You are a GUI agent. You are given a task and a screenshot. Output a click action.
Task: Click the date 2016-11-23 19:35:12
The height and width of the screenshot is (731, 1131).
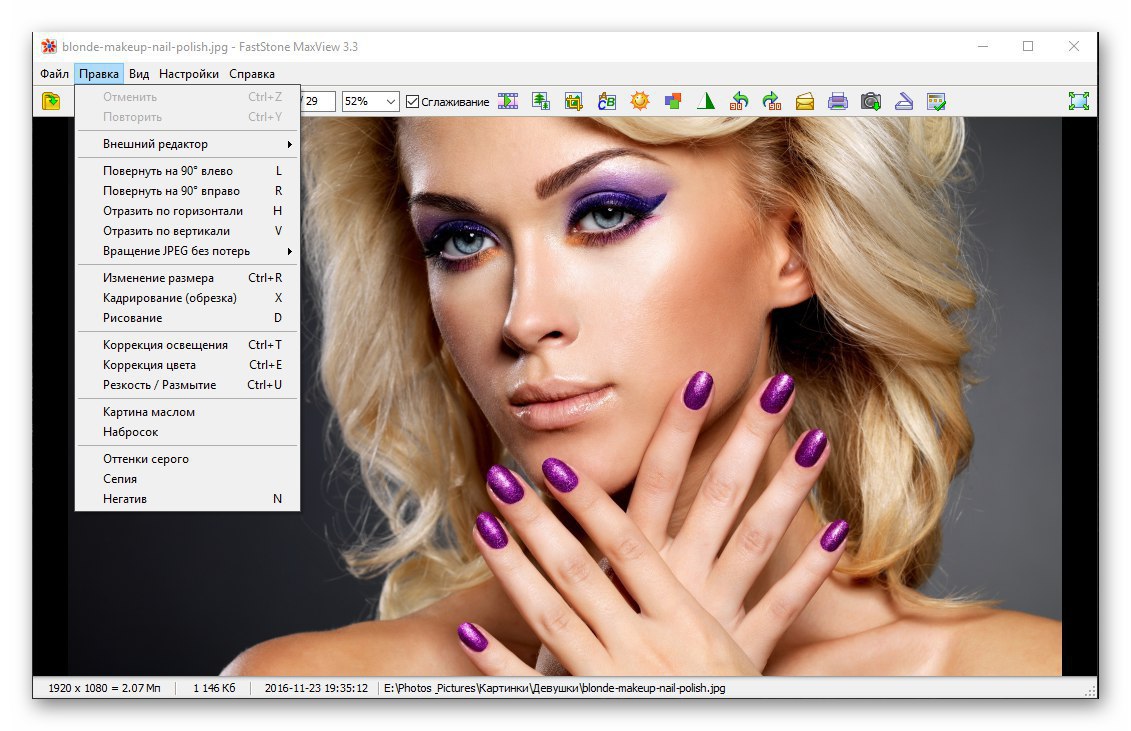[316, 688]
